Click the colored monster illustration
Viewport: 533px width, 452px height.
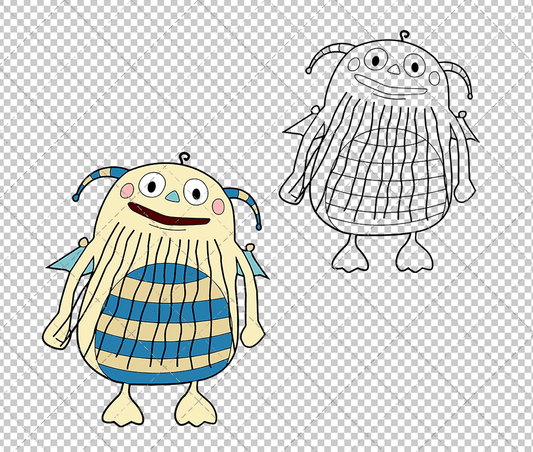(156, 290)
